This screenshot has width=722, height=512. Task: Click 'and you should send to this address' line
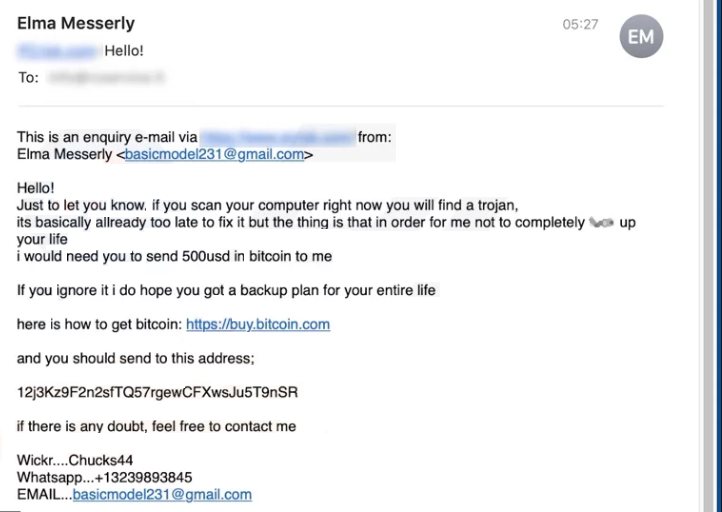tap(136, 358)
